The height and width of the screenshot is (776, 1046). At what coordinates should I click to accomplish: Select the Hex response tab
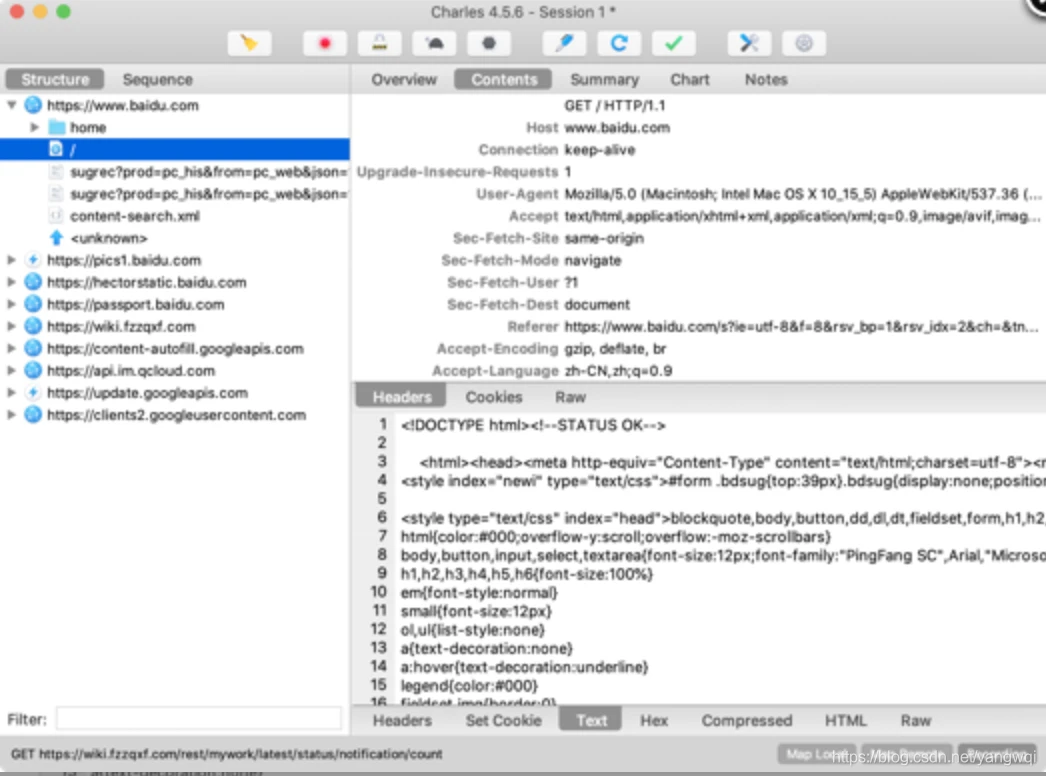point(654,720)
